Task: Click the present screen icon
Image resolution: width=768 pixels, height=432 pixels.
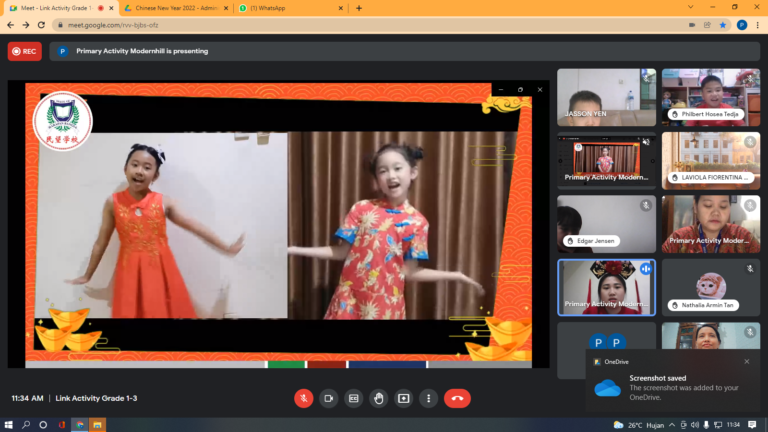Action: (x=403, y=398)
